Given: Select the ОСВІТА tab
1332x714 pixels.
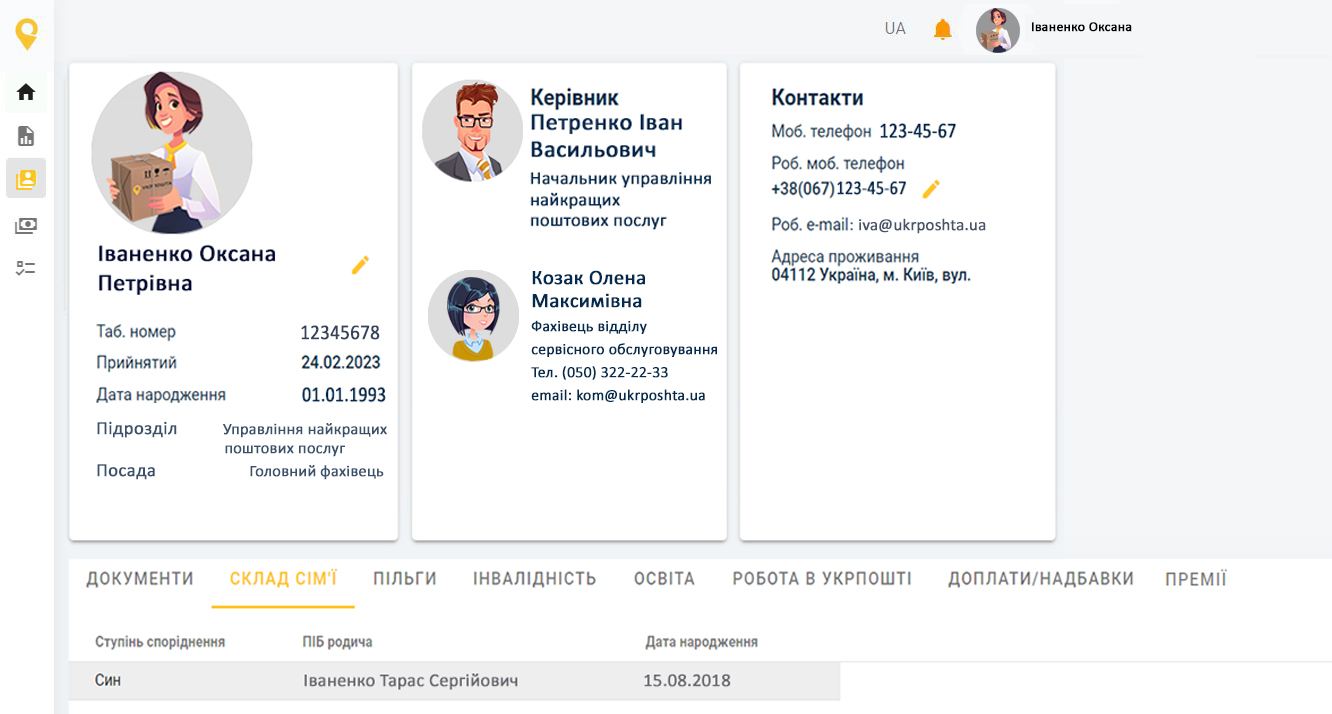Looking at the screenshot, I should pos(664,579).
